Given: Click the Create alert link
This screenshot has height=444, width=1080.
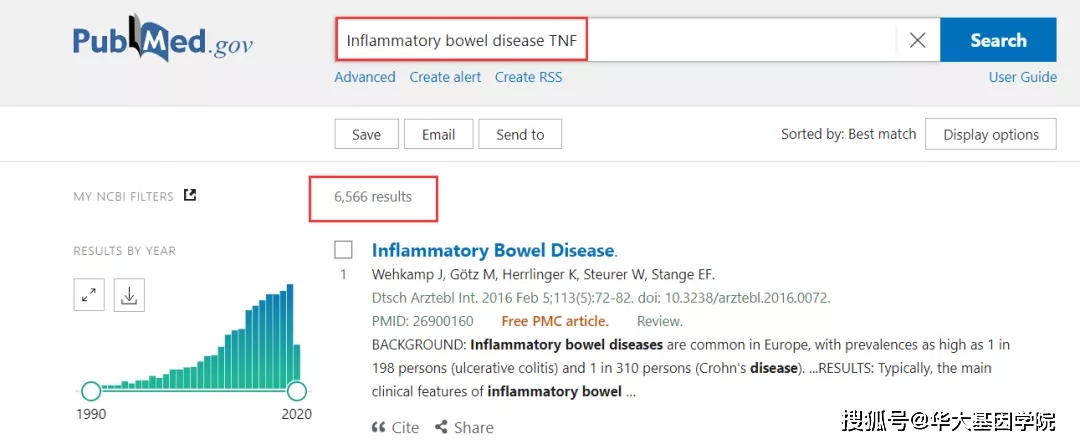Looking at the screenshot, I should click(445, 77).
